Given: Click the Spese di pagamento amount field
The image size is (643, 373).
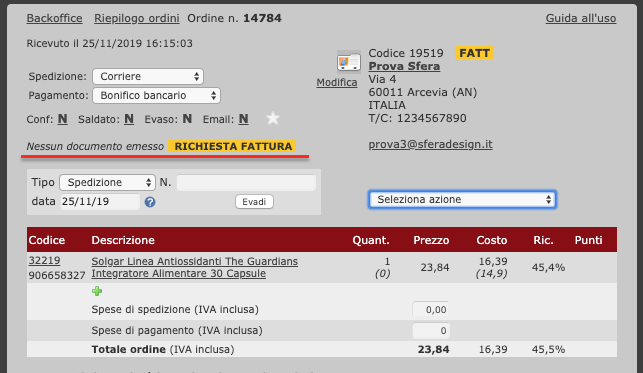Looking at the screenshot, I should (431, 331).
